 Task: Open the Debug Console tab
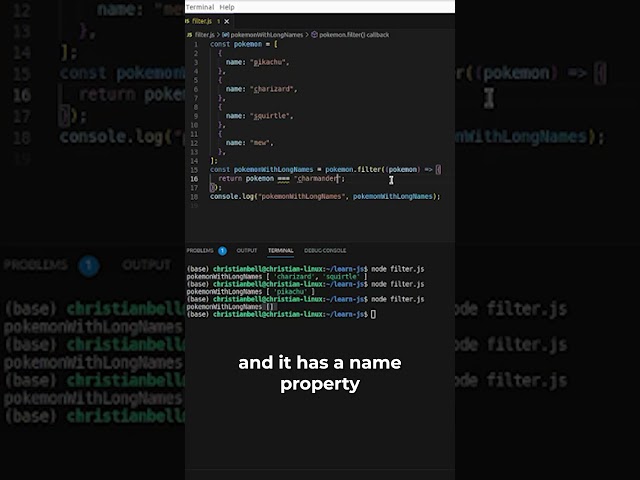point(325,251)
